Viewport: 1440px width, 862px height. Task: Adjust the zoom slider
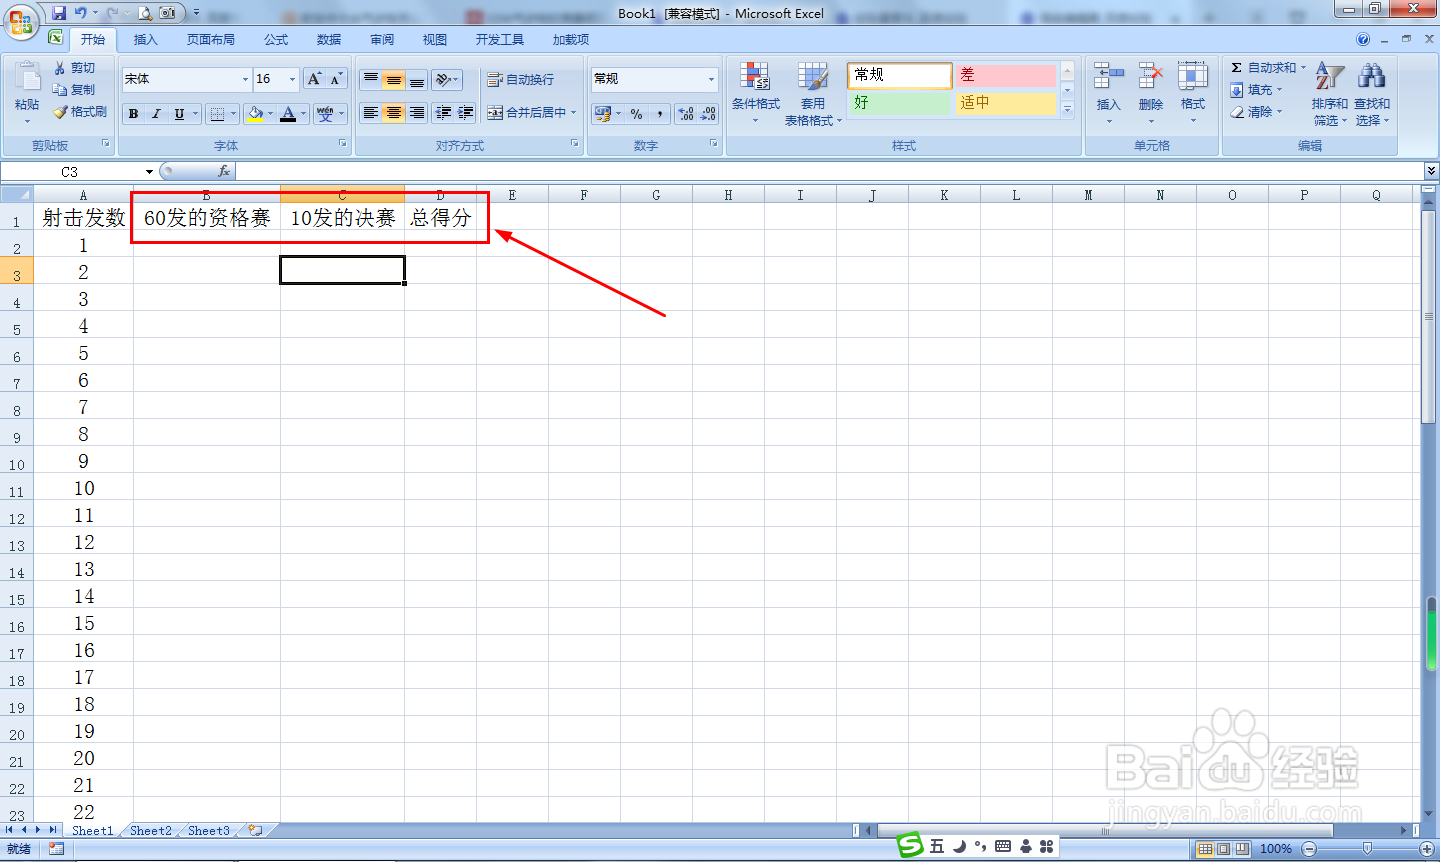[1367, 849]
